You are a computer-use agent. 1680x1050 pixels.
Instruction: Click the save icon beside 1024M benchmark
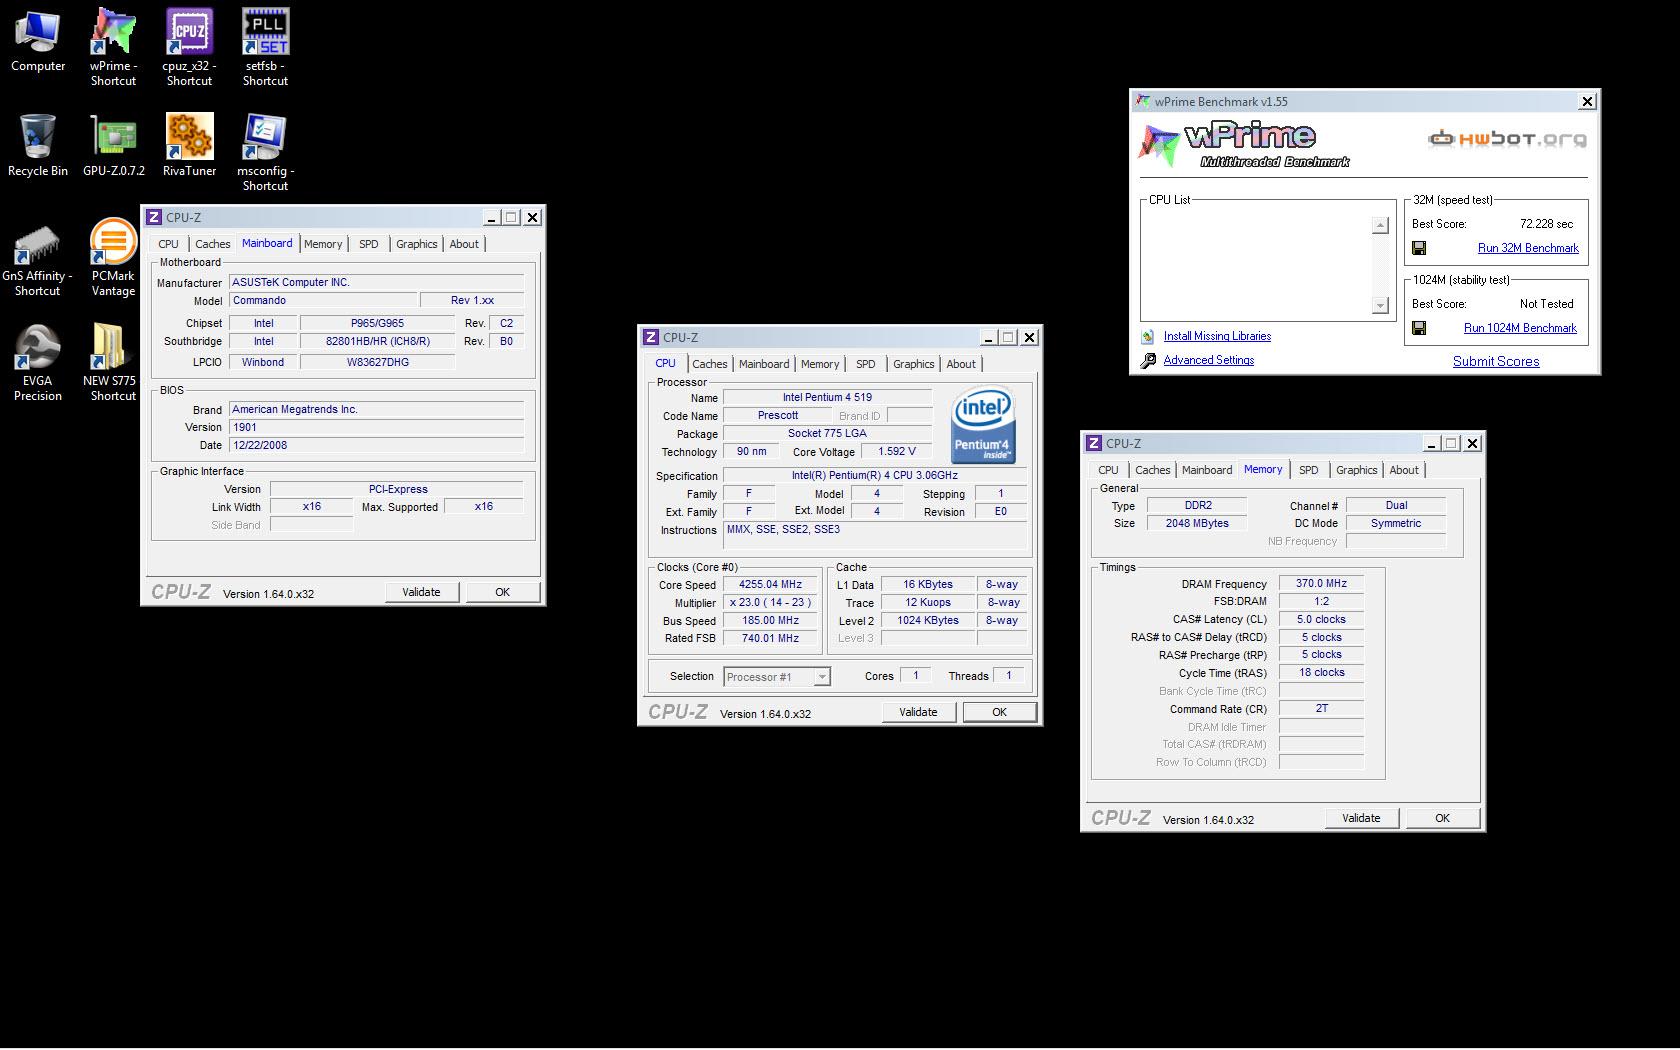[x=1419, y=328]
